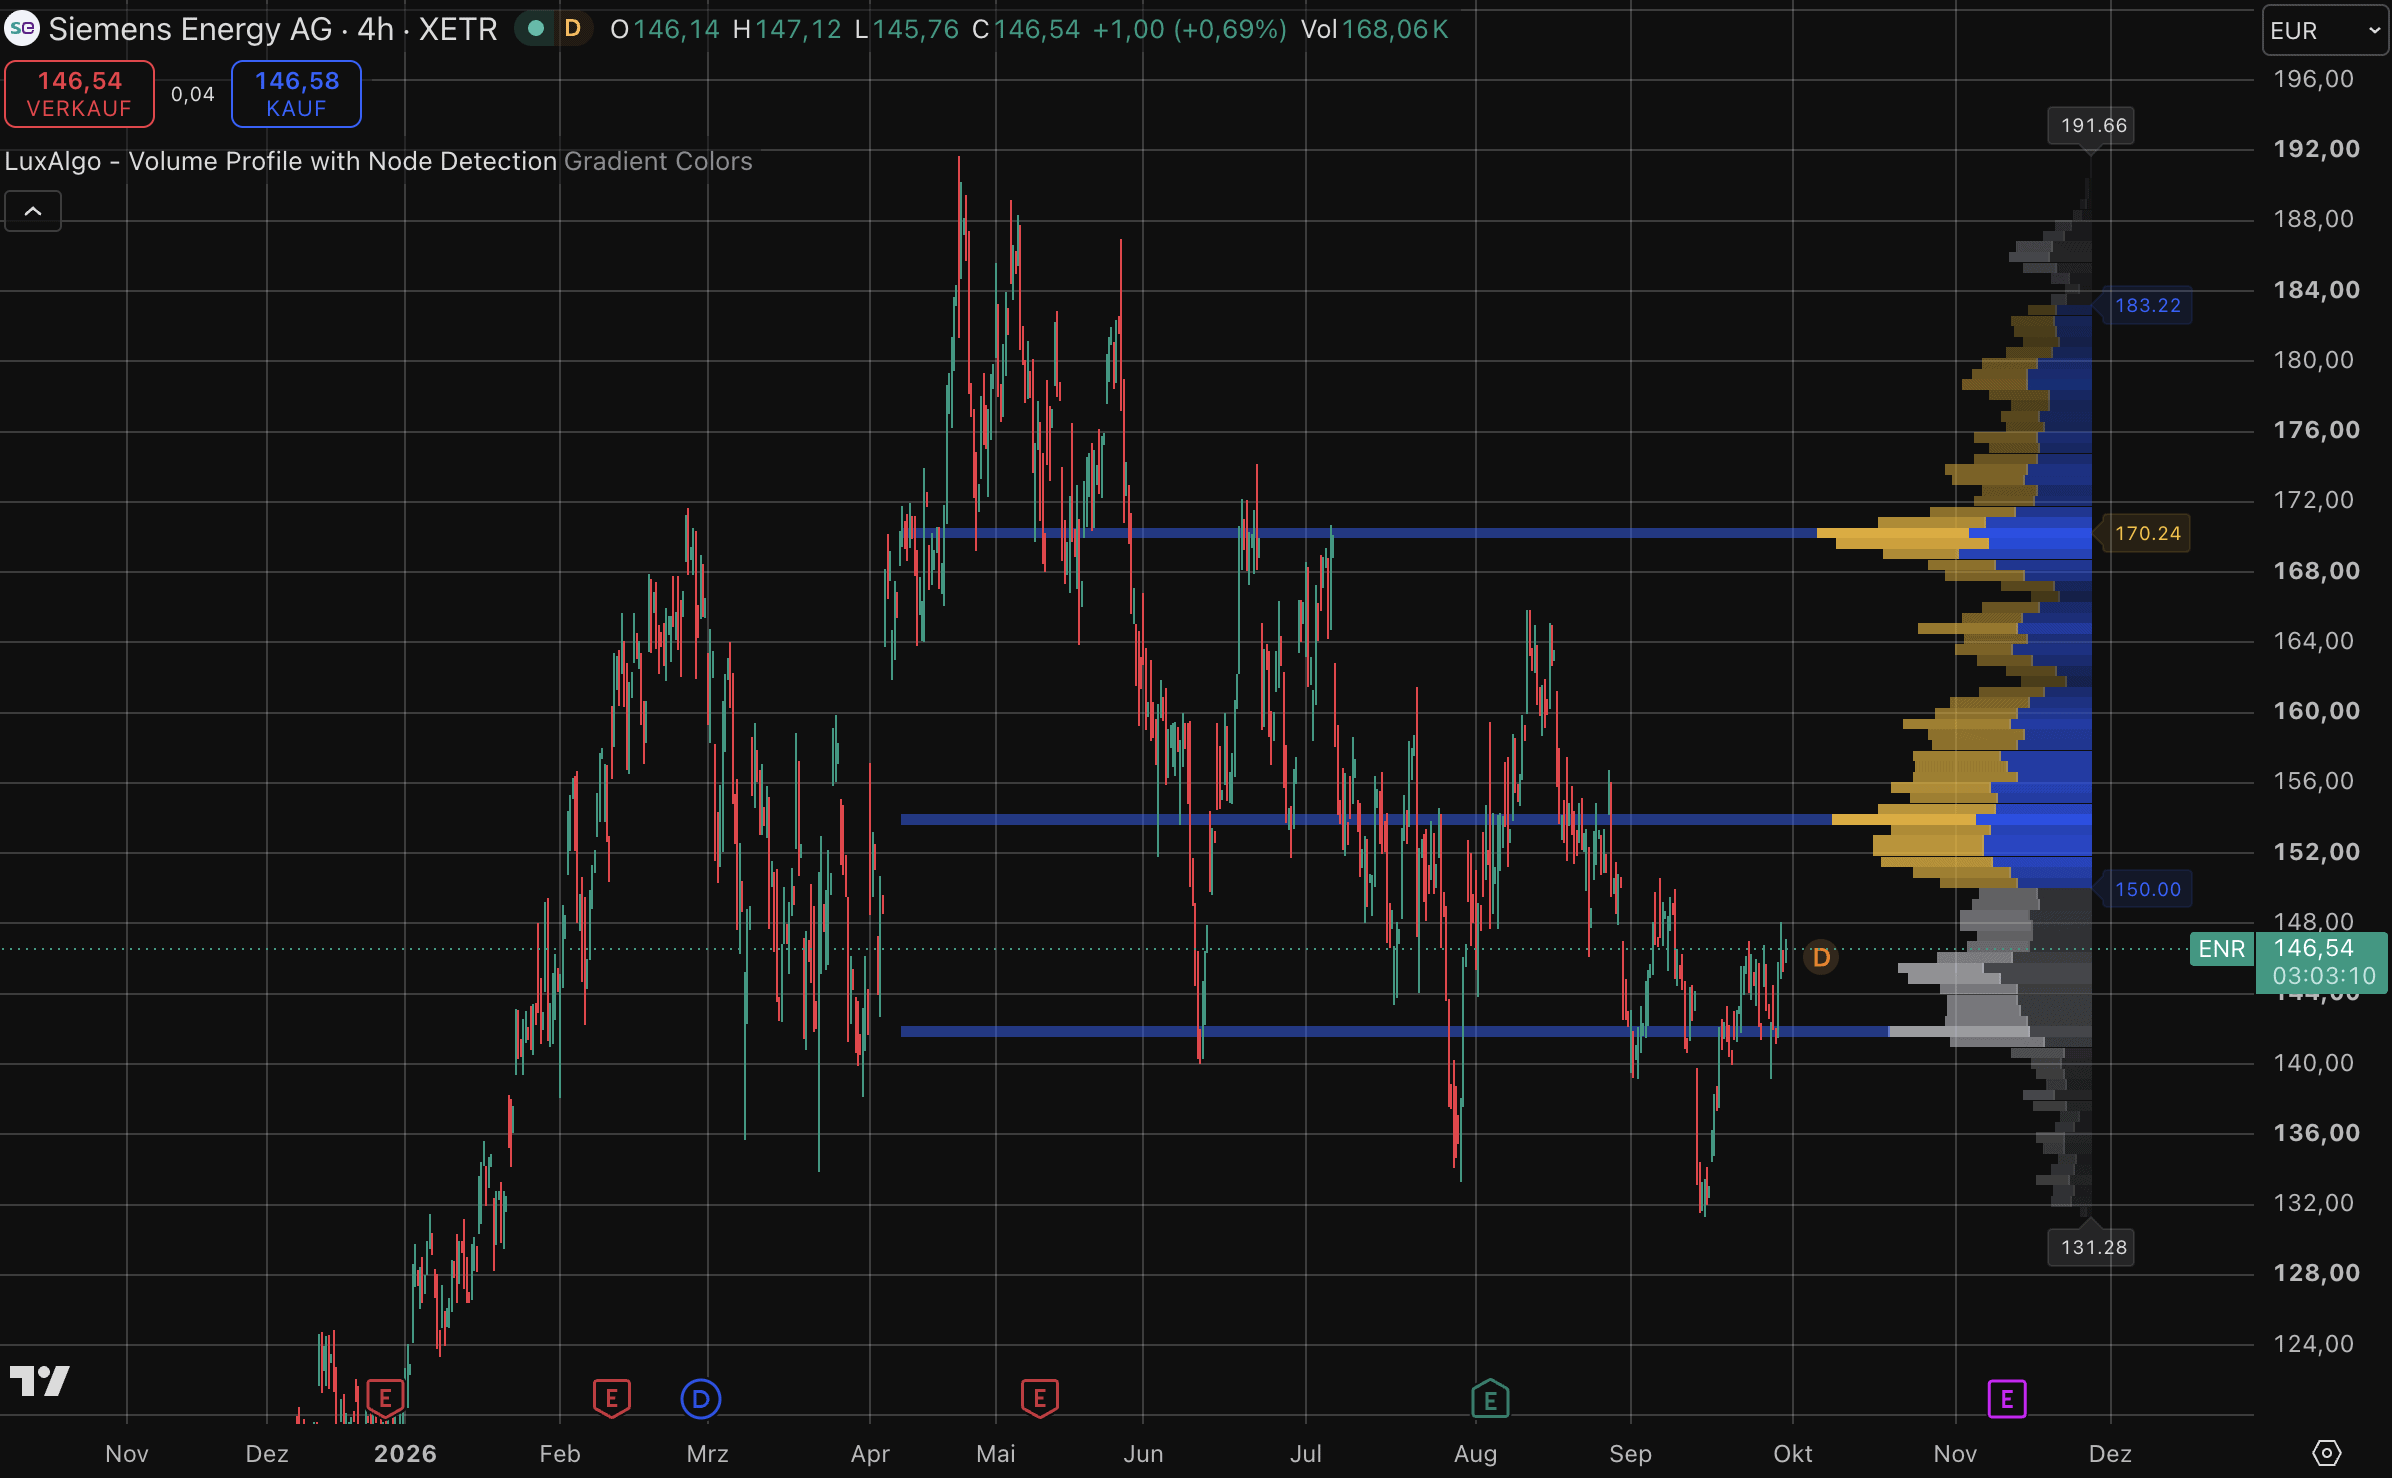Click the 131.28 profile low label
Screen dimensions: 2392x1478
coord(2093,1247)
